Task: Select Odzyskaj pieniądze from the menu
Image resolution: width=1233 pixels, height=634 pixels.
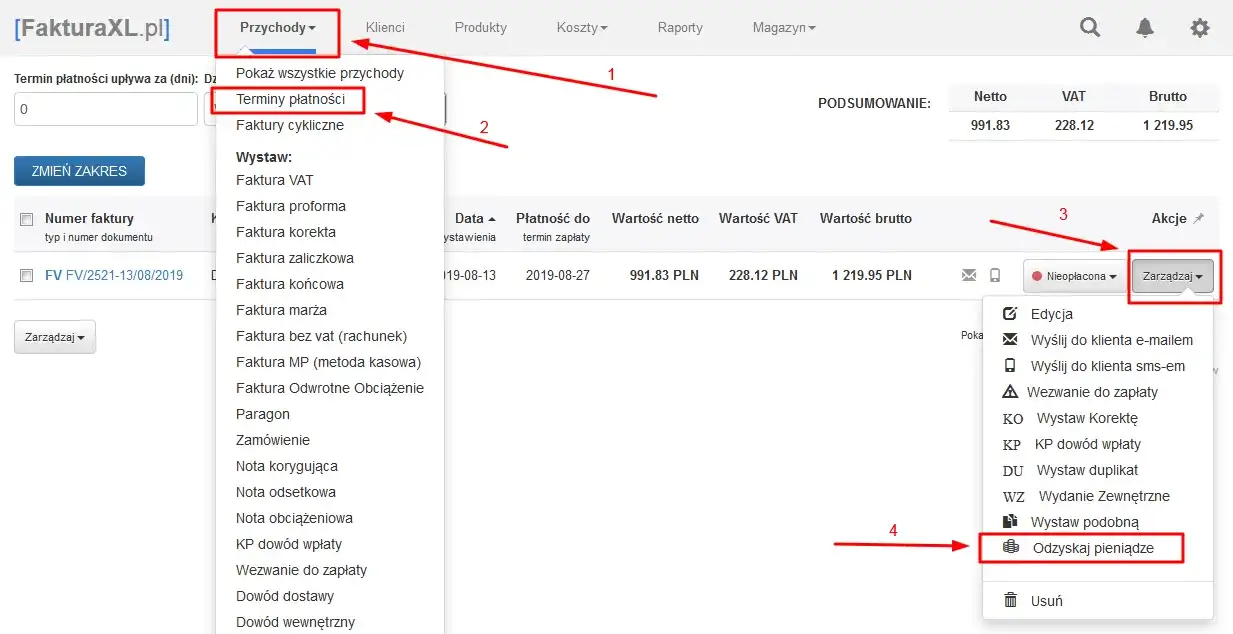Action: [1092, 548]
